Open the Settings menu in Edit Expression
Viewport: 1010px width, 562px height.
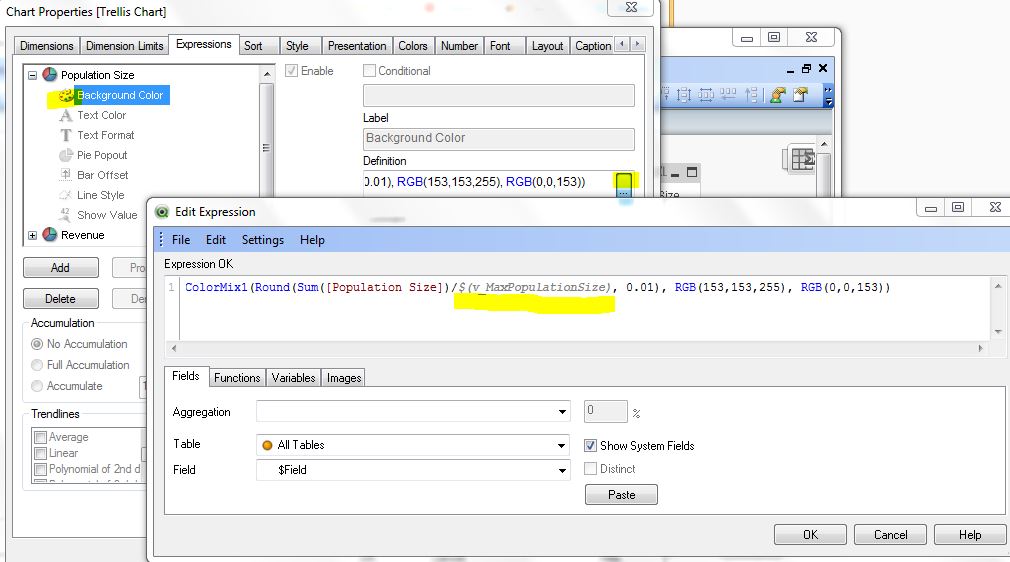click(263, 240)
